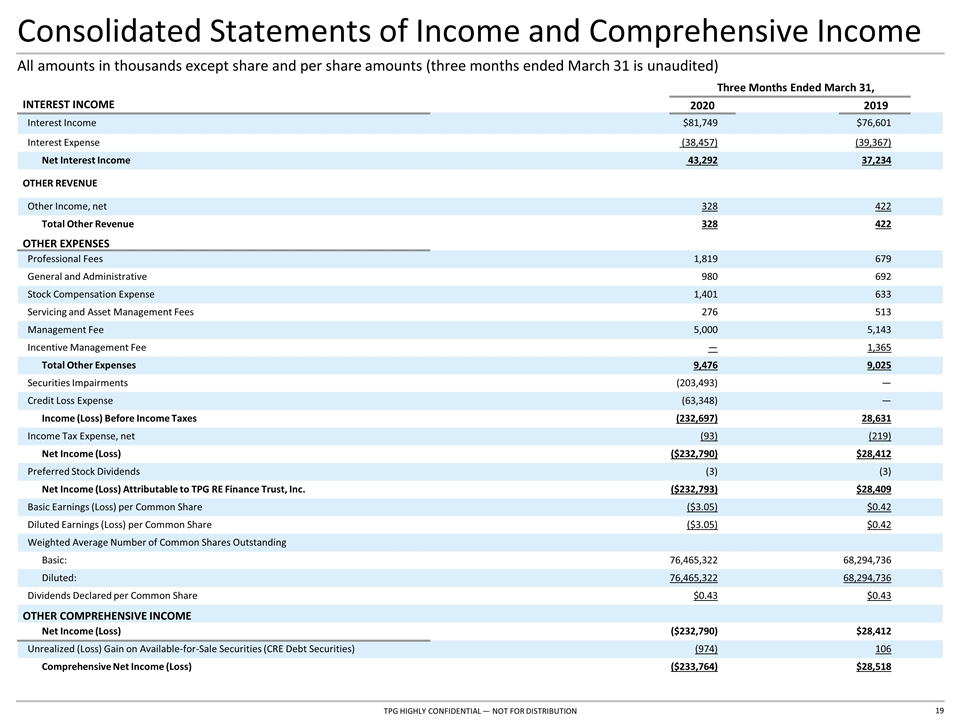Select the "Preferred Stock Dividends" row label
The height and width of the screenshot is (720, 960).
tap(83, 472)
